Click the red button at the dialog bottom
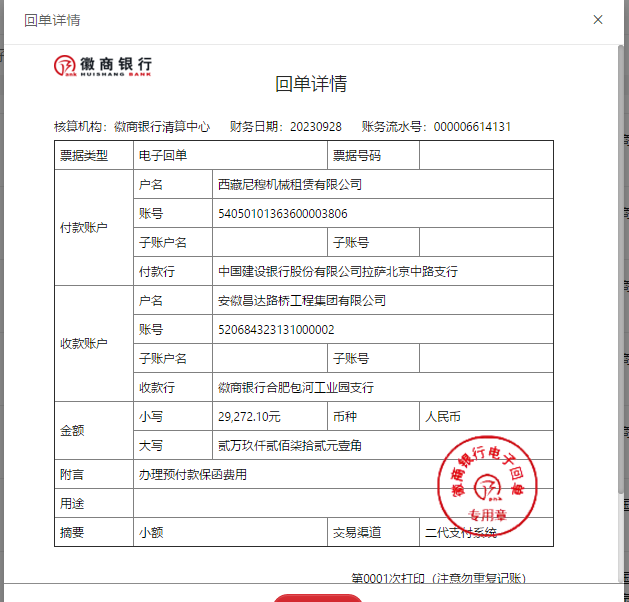The width and height of the screenshot is (629, 602). pos(318,597)
